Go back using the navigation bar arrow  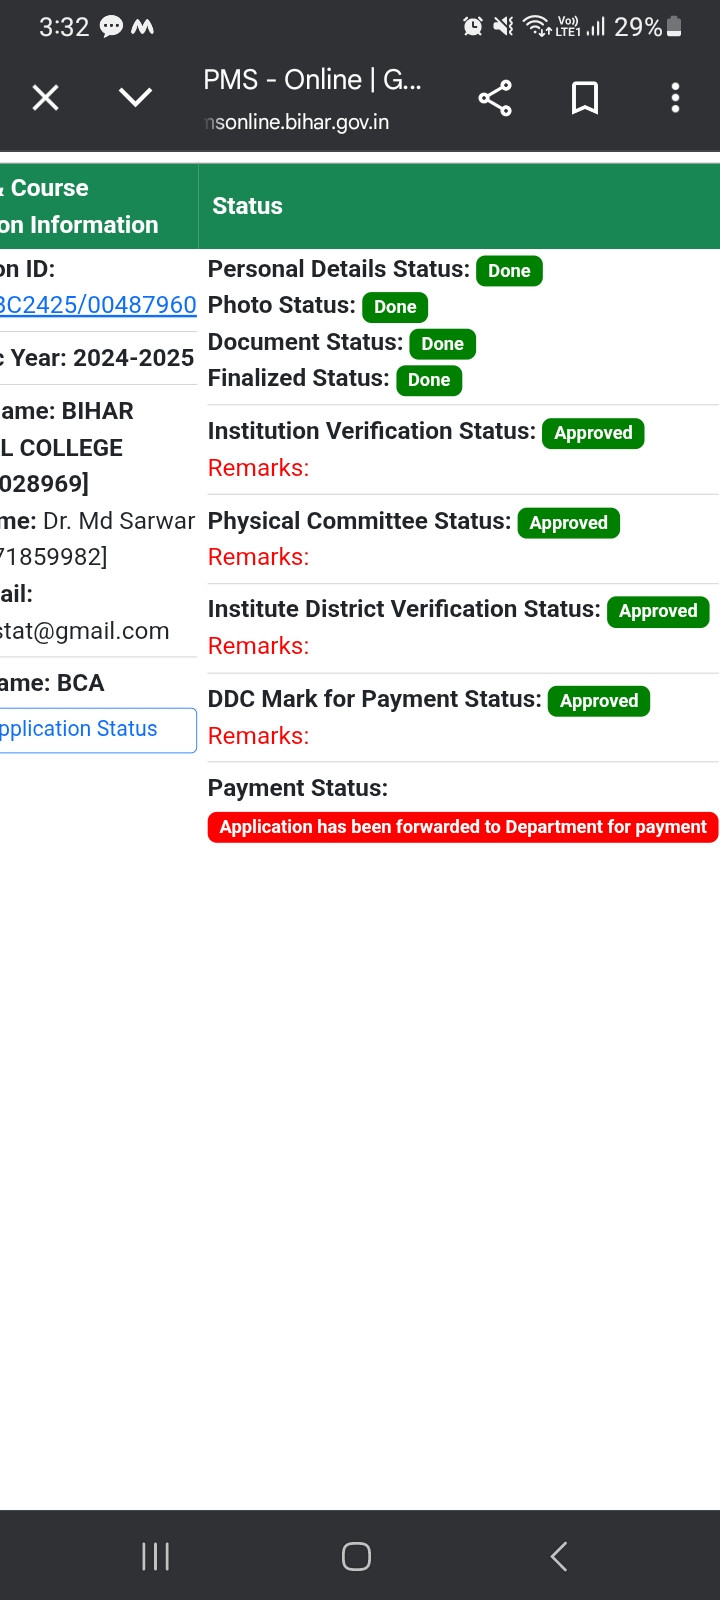[x=559, y=1556]
